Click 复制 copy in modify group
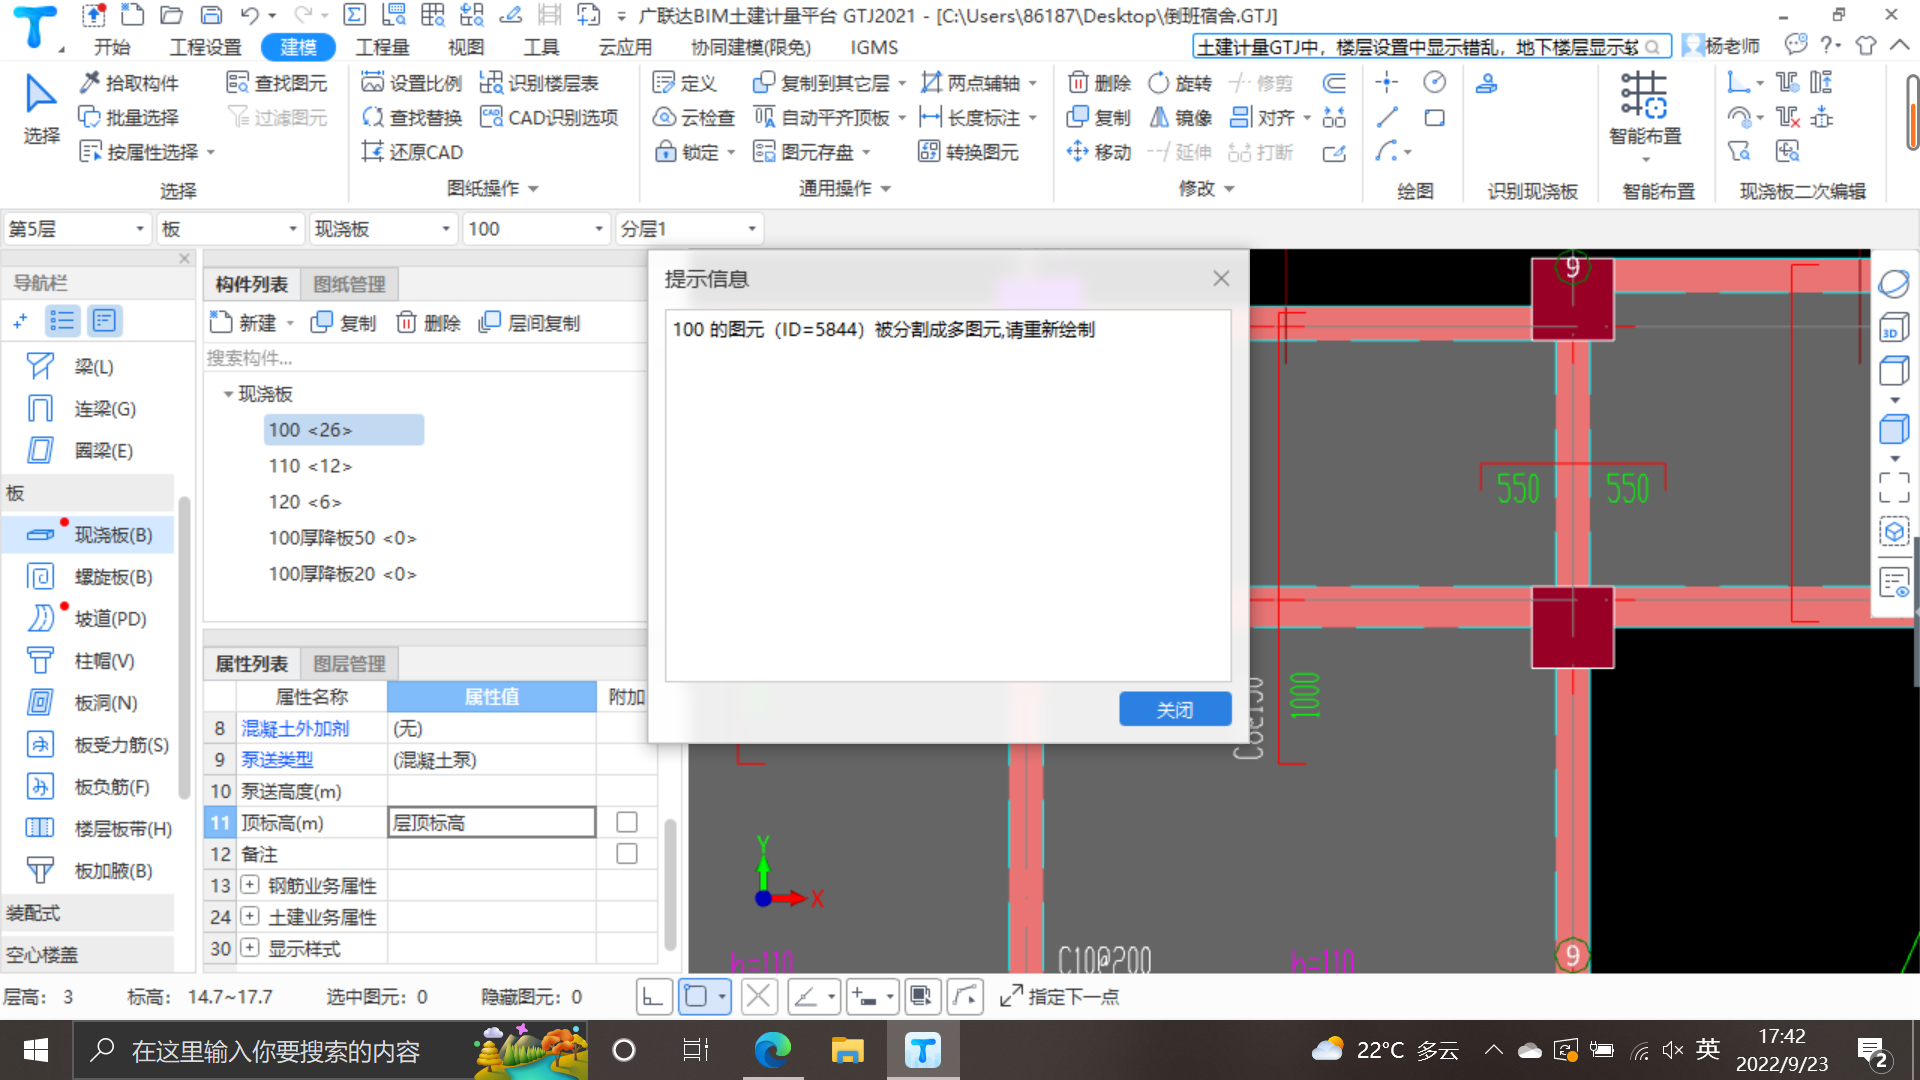 1098,118
